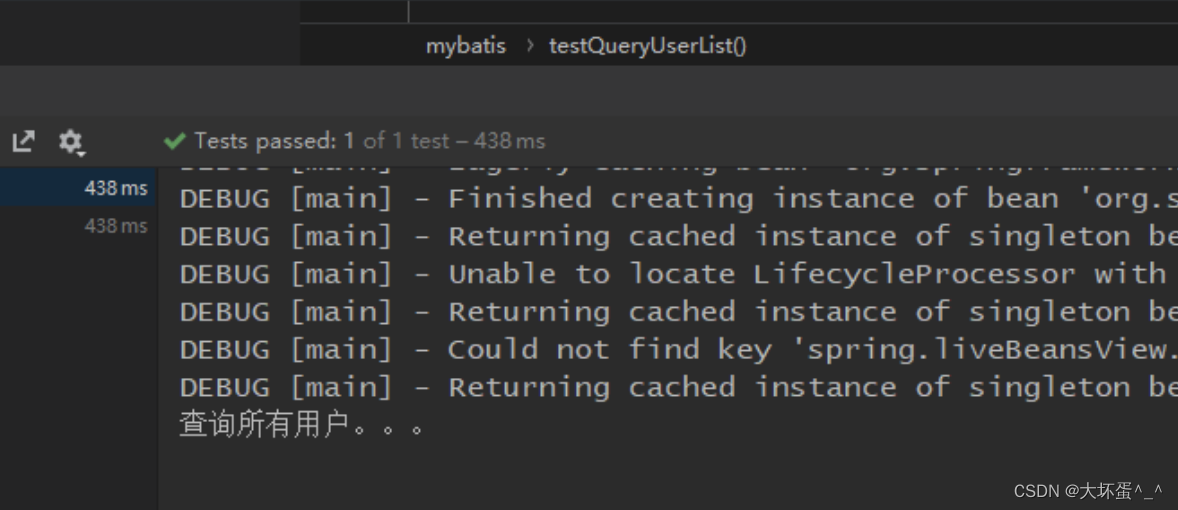Select the testQueryUserList() breadcrumb

[647, 46]
